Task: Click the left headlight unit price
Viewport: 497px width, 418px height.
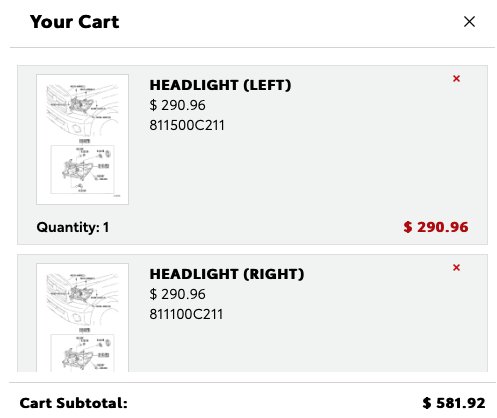Action: [178, 105]
